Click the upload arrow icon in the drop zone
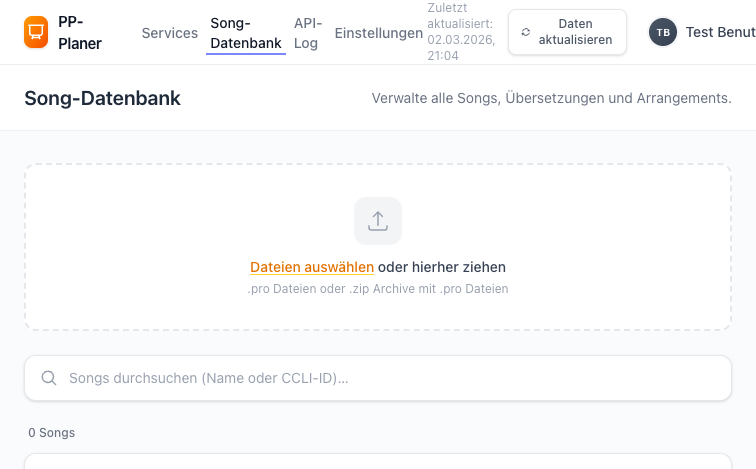The image size is (756, 469). [x=378, y=221]
